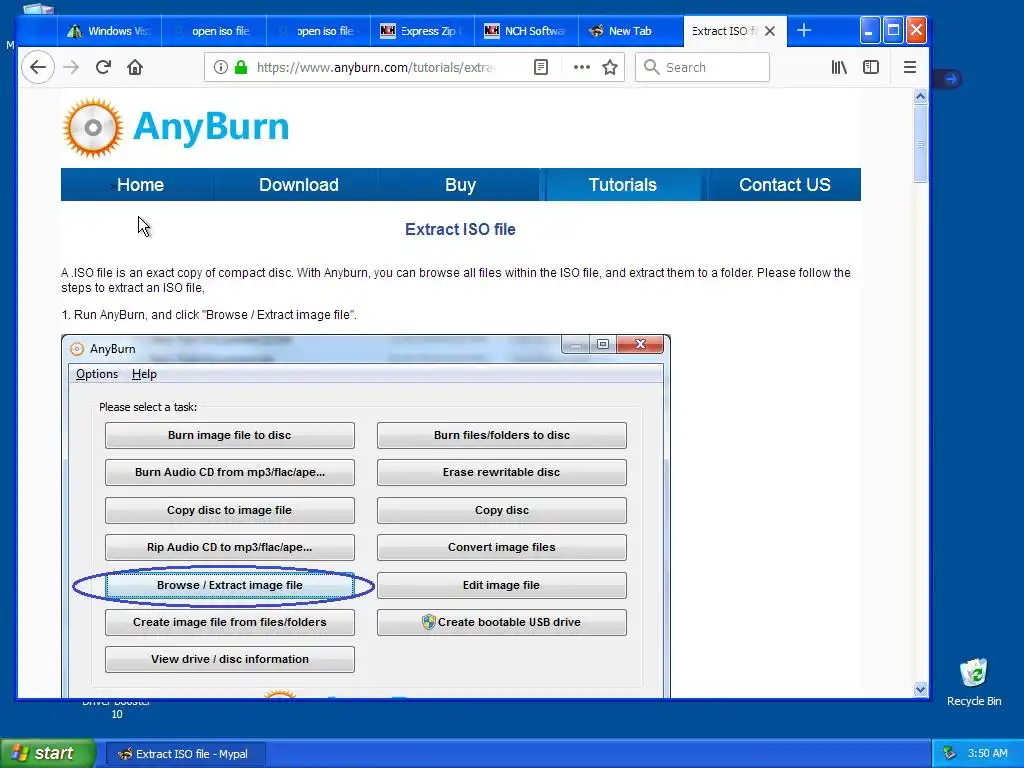Click the clock showing 3:50 AM
1024x768 pixels.
(x=987, y=754)
